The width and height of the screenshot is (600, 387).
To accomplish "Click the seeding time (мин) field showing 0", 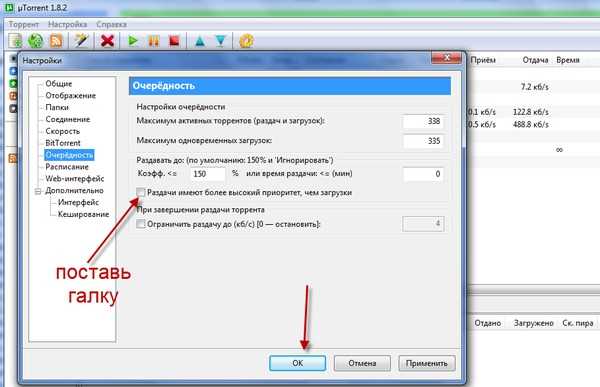I will pos(423,174).
